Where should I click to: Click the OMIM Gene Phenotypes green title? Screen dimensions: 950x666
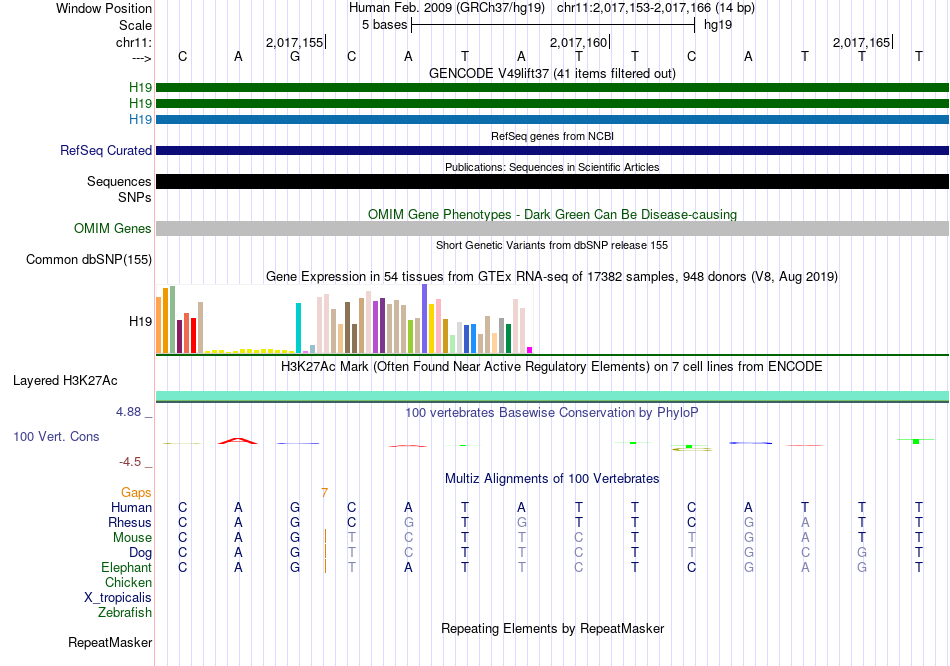click(x=552, y=215)
